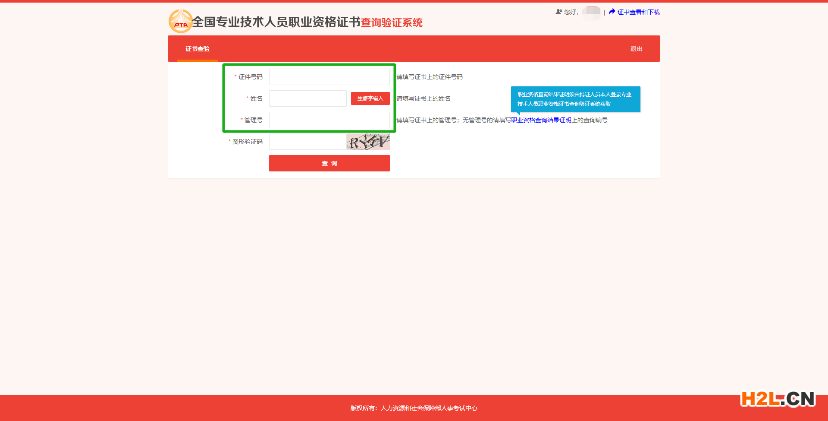The height and width of the screenshot is (421, 828).
Task: Click the blue tooltip notice box
Action: (x=576, y=99)
